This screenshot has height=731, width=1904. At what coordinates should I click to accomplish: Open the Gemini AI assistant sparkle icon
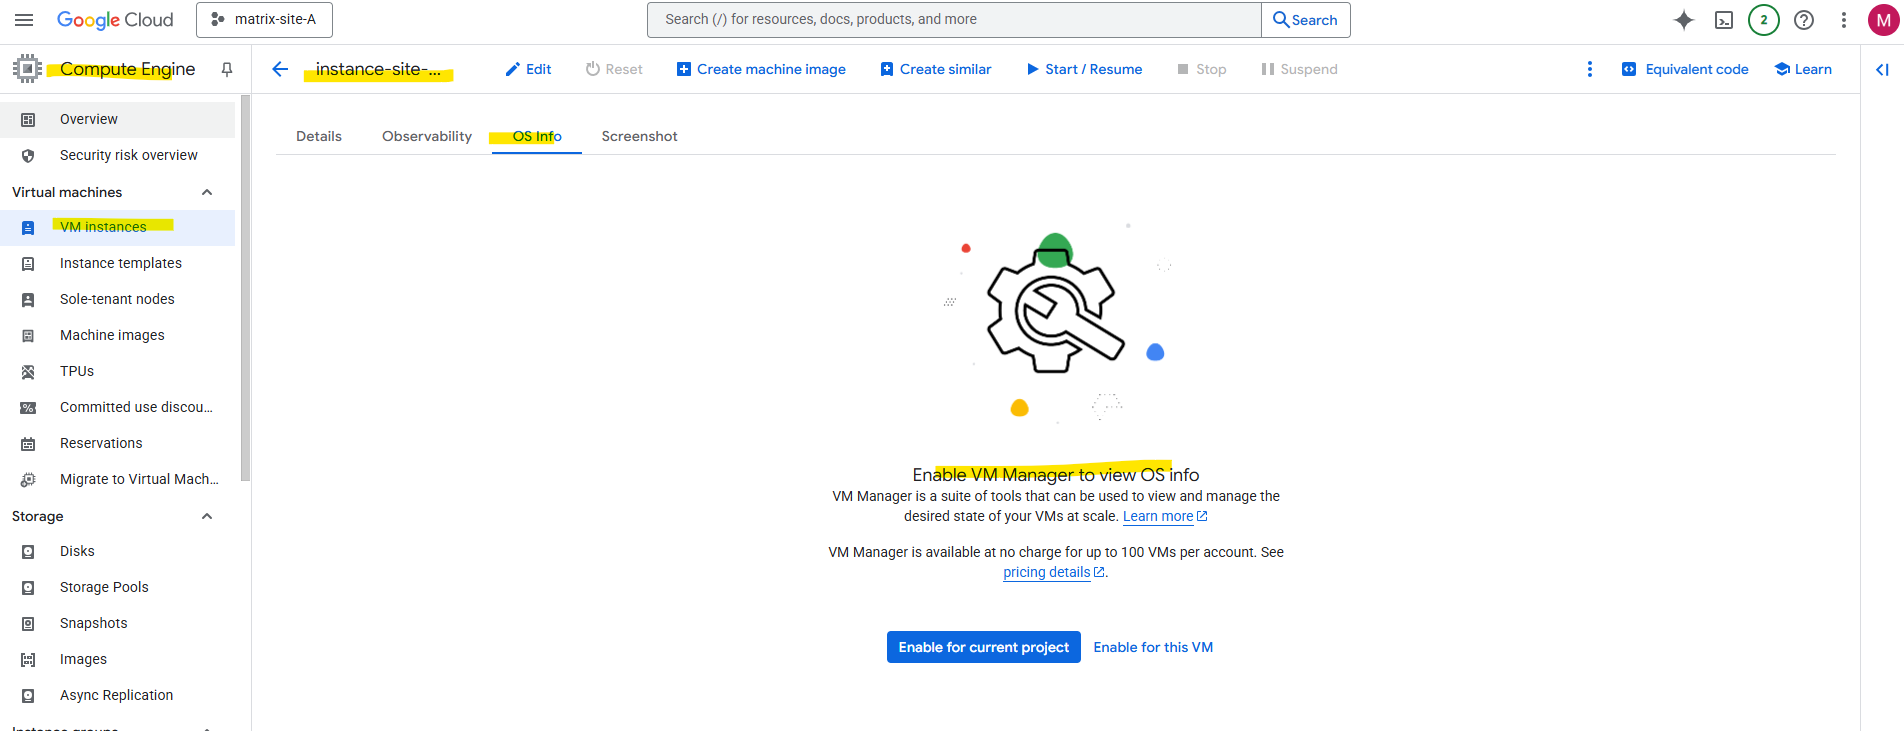pos(1684,20)
